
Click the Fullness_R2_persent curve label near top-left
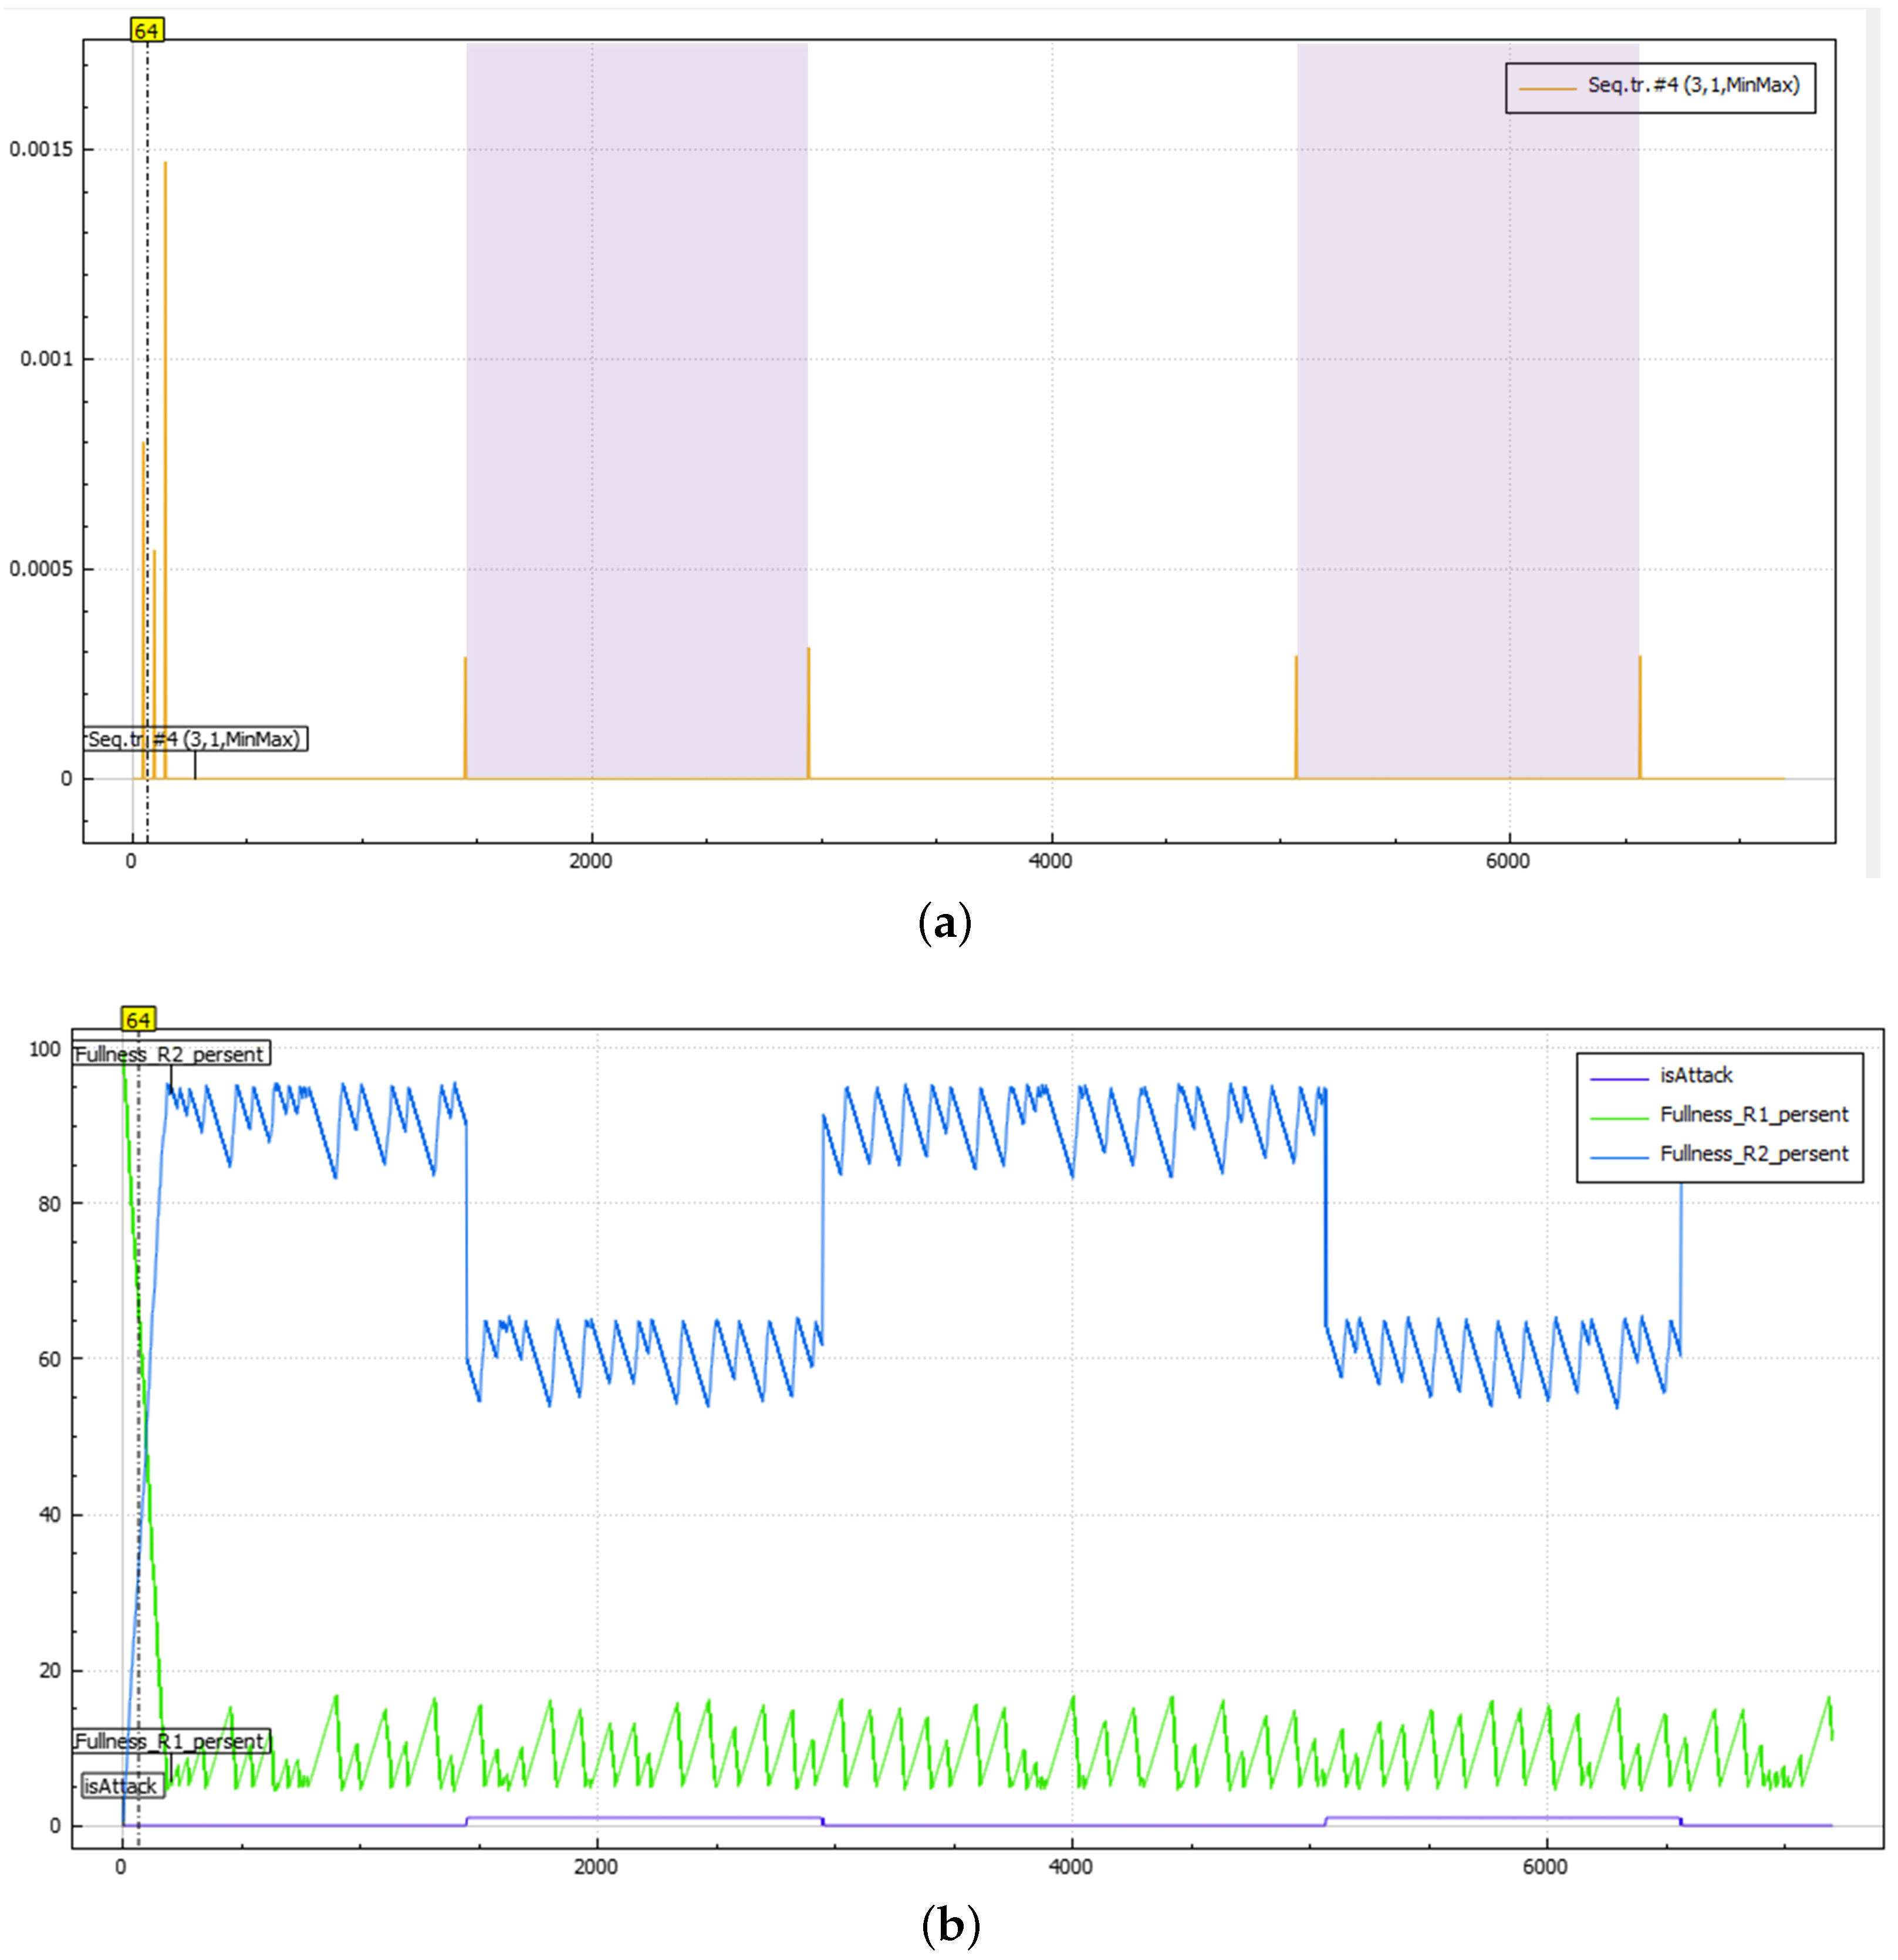(170, 1054)
